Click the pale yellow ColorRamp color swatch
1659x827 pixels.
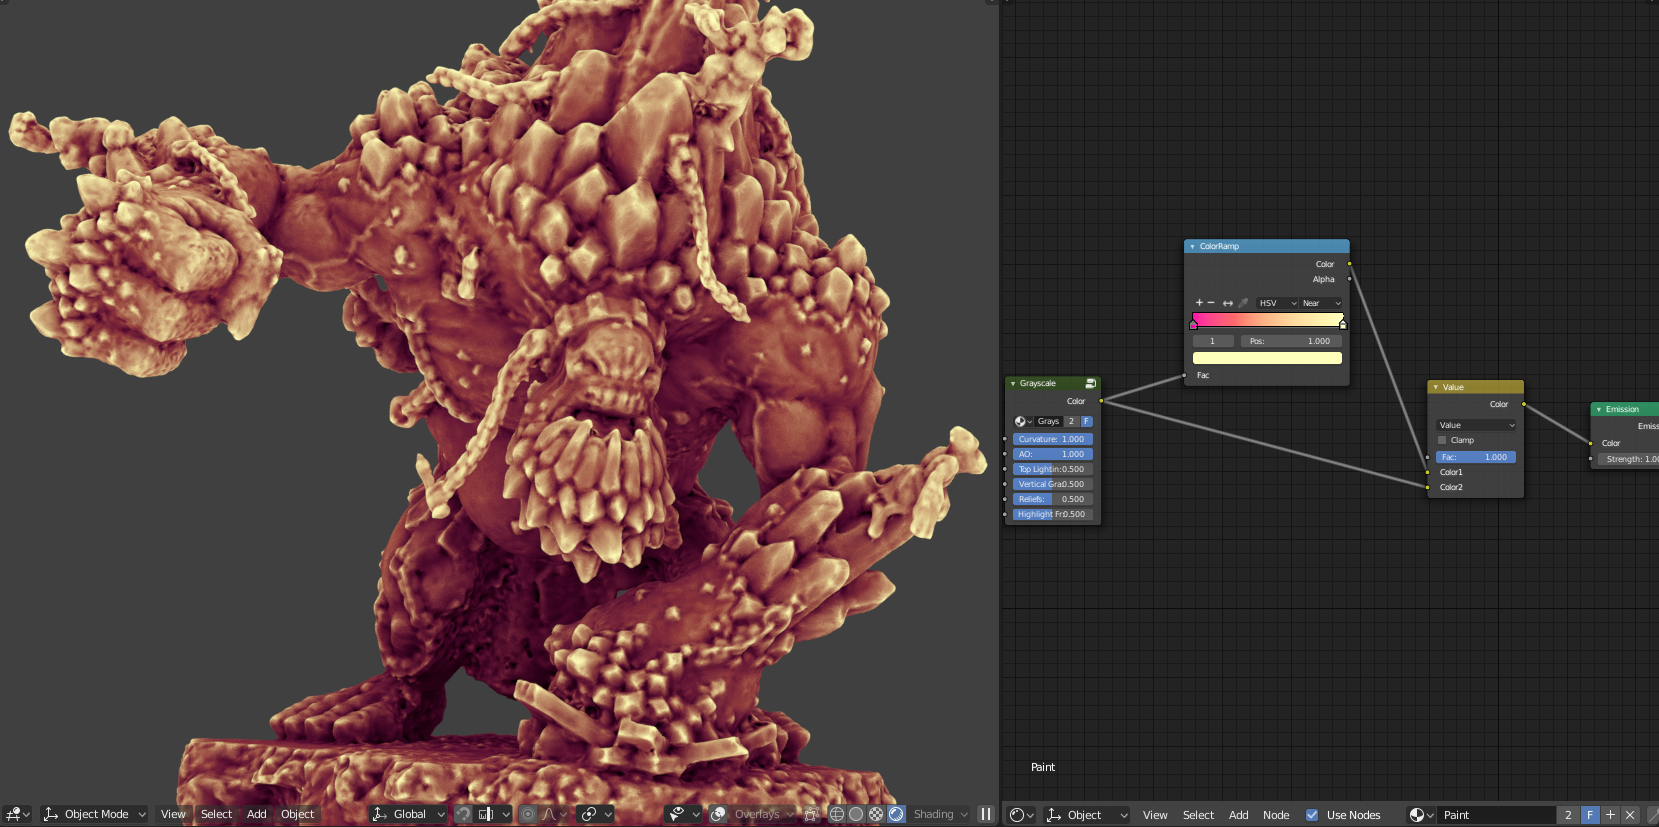[x=1267, y=358]
